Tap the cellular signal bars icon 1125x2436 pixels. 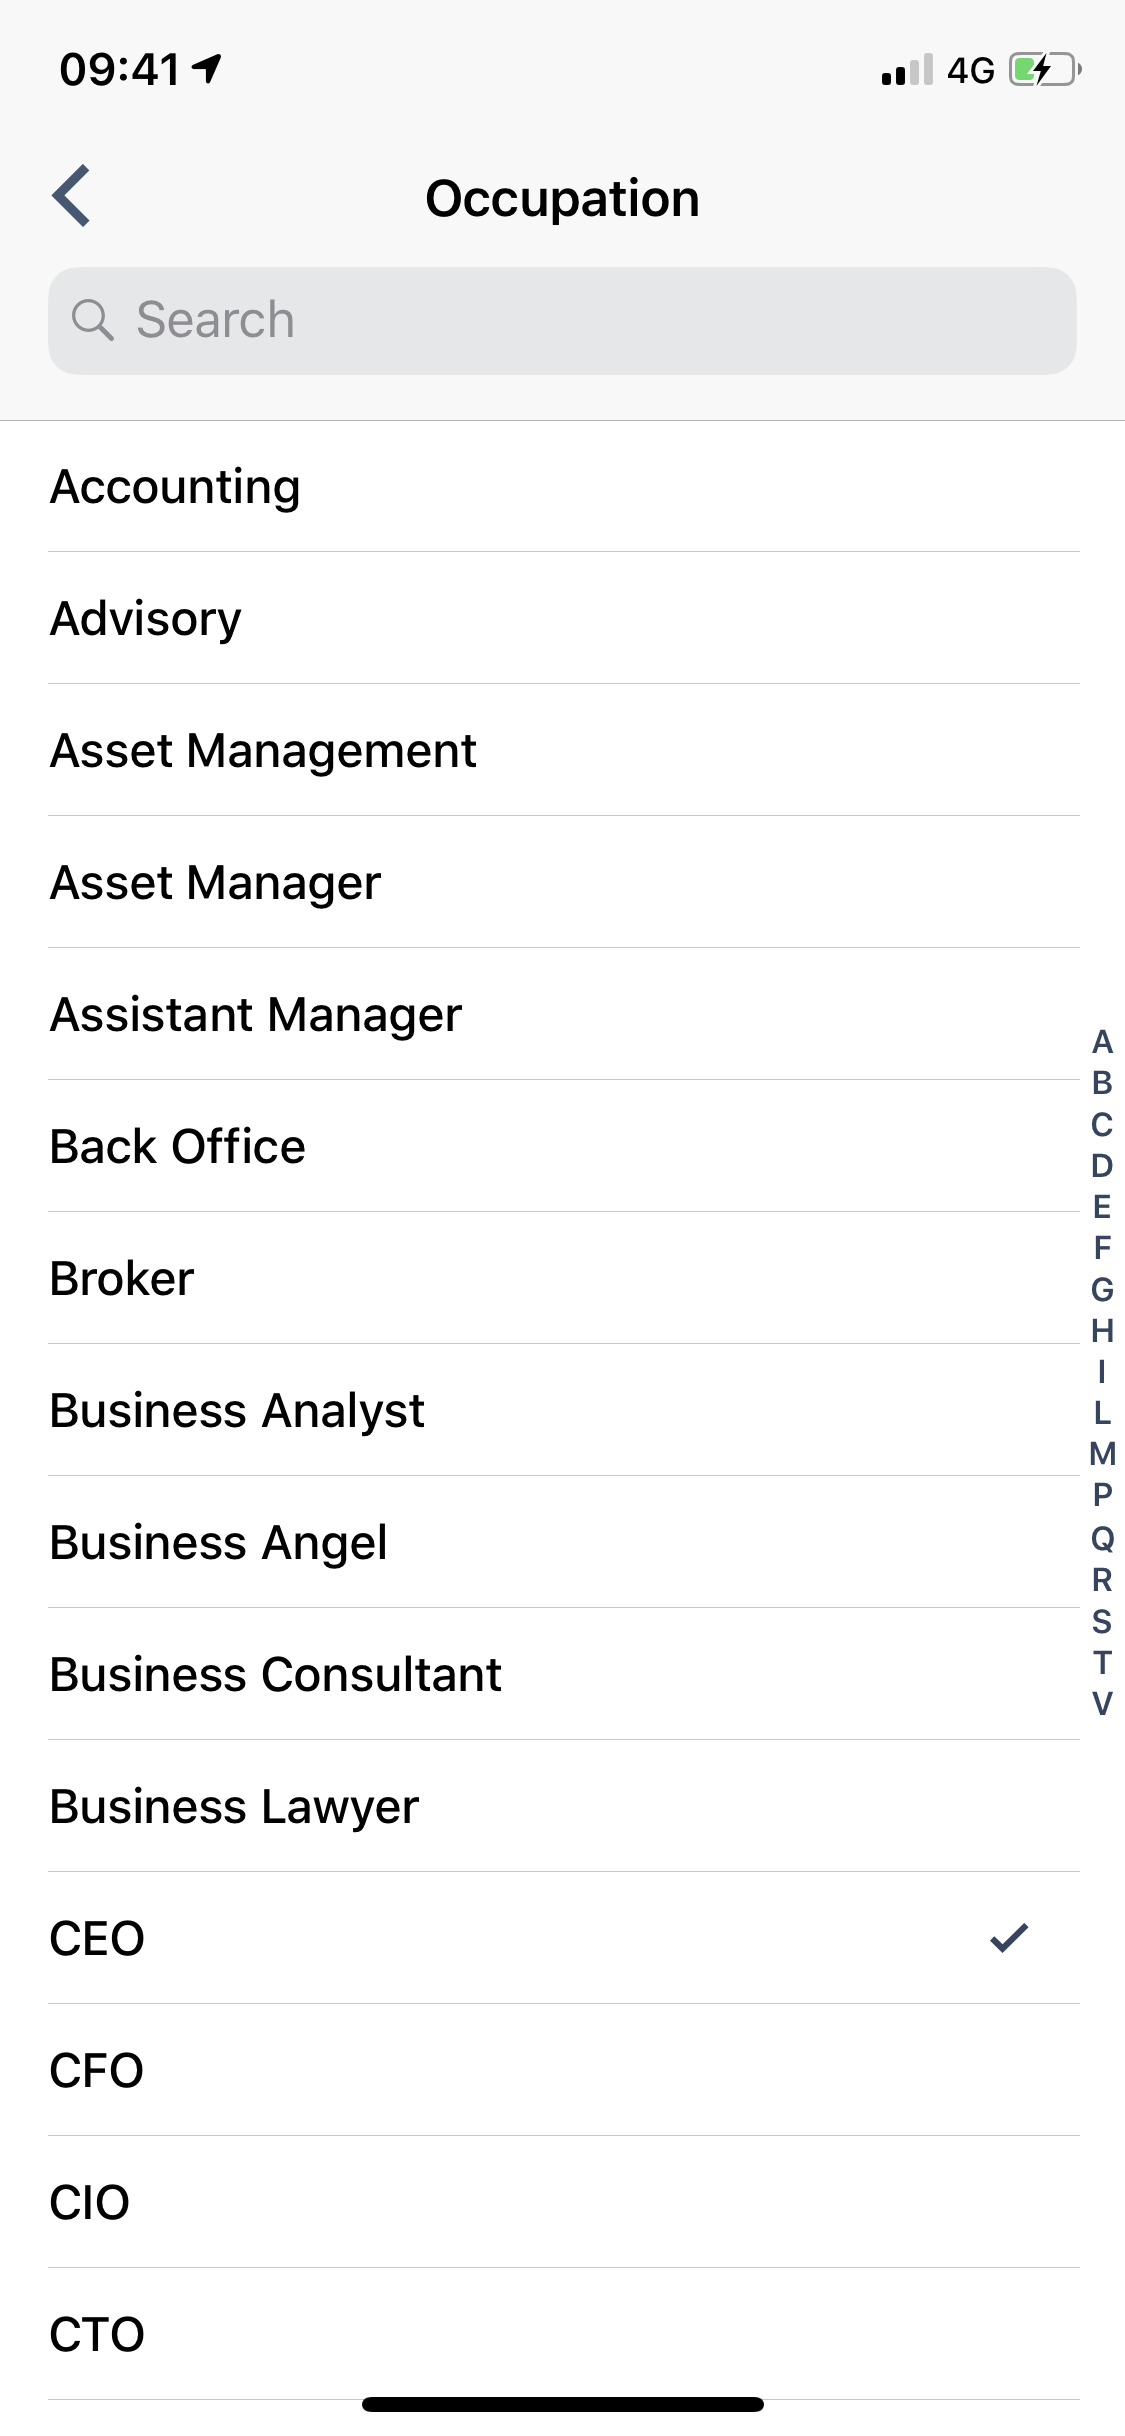point(907,70)
